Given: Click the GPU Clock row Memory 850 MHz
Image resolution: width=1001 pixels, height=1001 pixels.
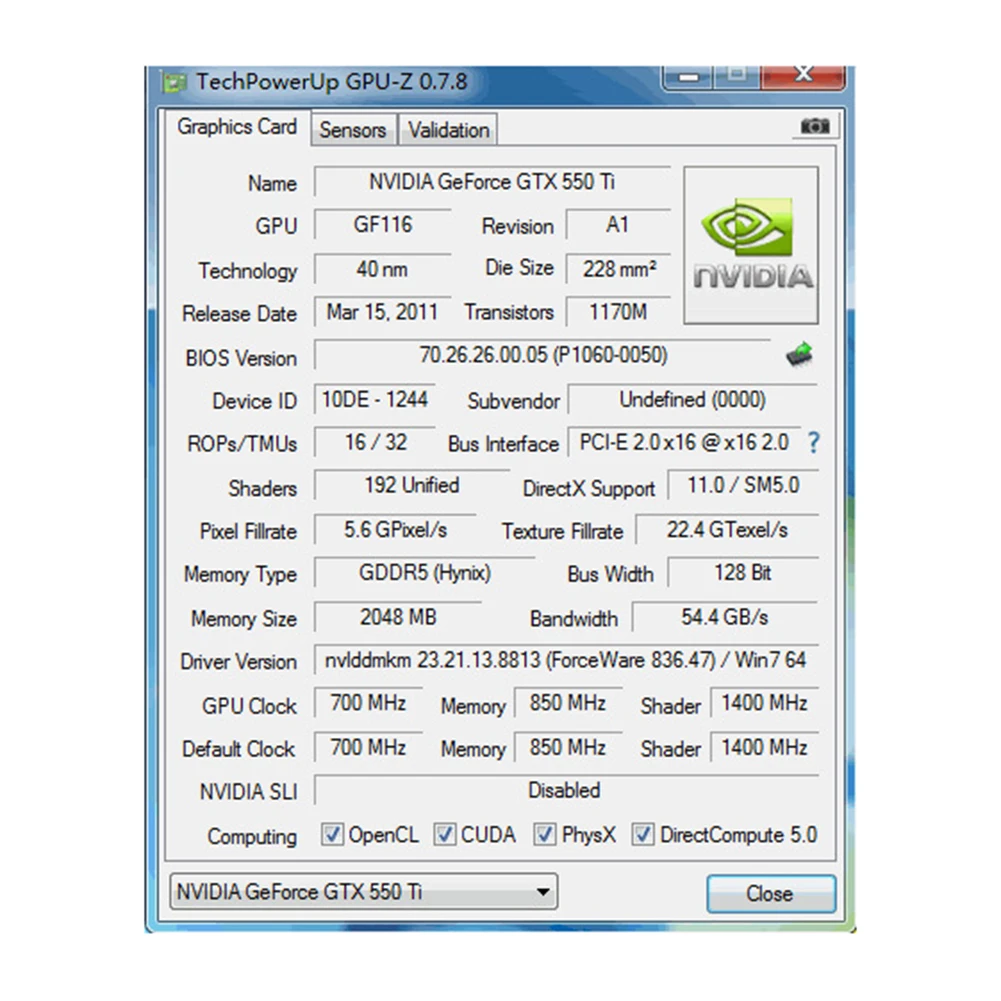Looking at the screenshot, I should pos(568,704).
